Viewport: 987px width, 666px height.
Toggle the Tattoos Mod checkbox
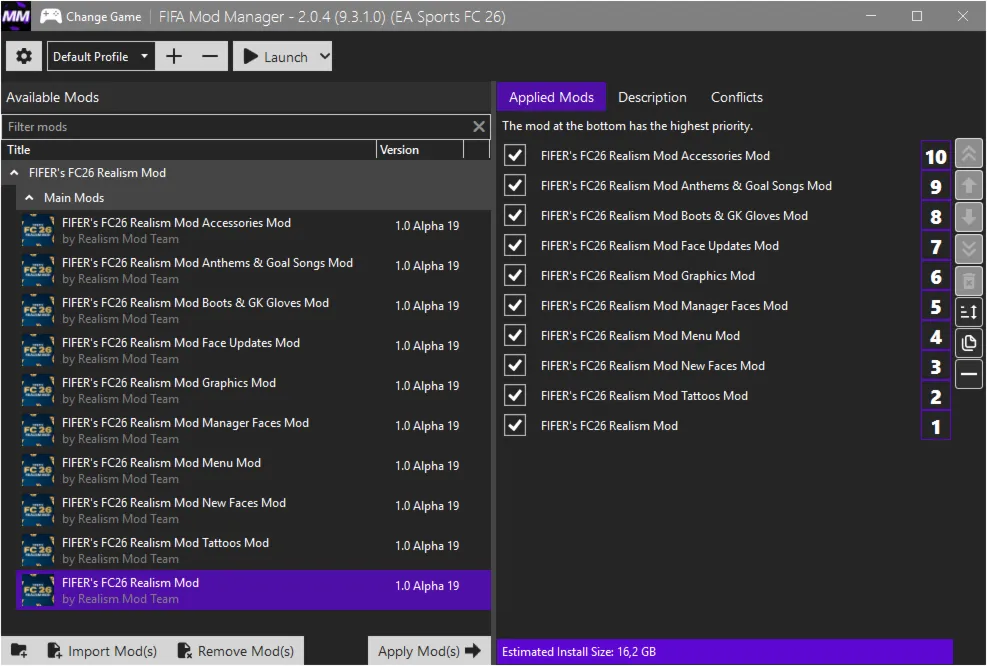pyautogui.click(x=515, y=395)
